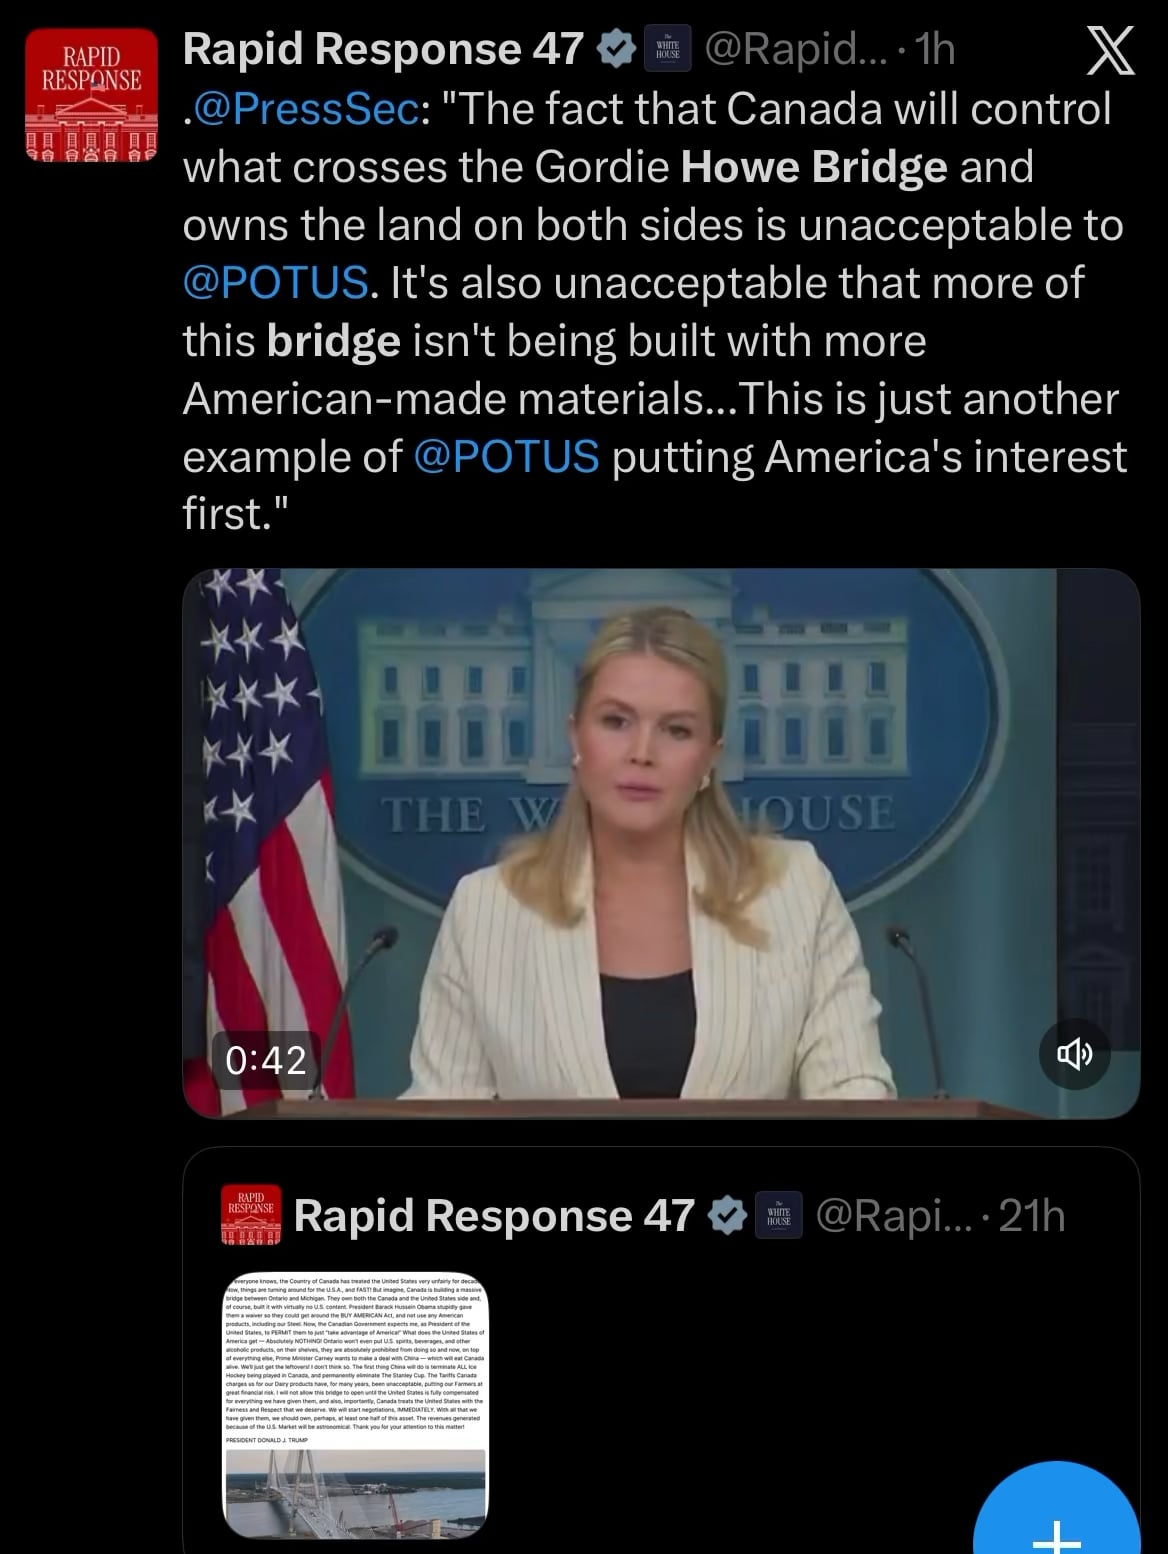Image resolution: width=1168 pixels, height=1554 pixels.
Task: Click the blue verified badge in main post
Action: [x=617, y=50]
